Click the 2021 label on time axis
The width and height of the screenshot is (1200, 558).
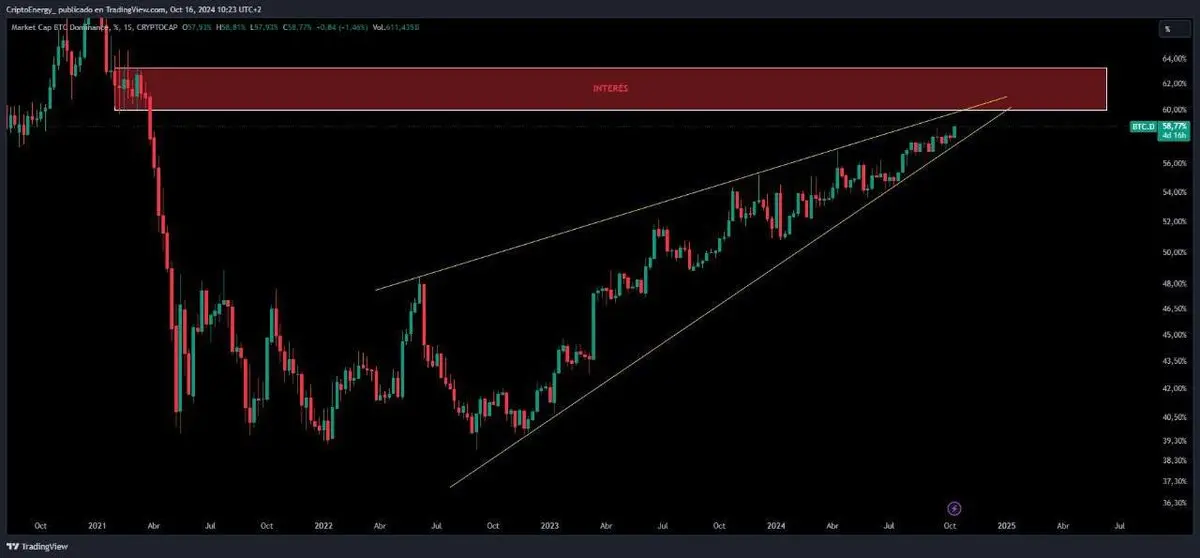point(97,524)
